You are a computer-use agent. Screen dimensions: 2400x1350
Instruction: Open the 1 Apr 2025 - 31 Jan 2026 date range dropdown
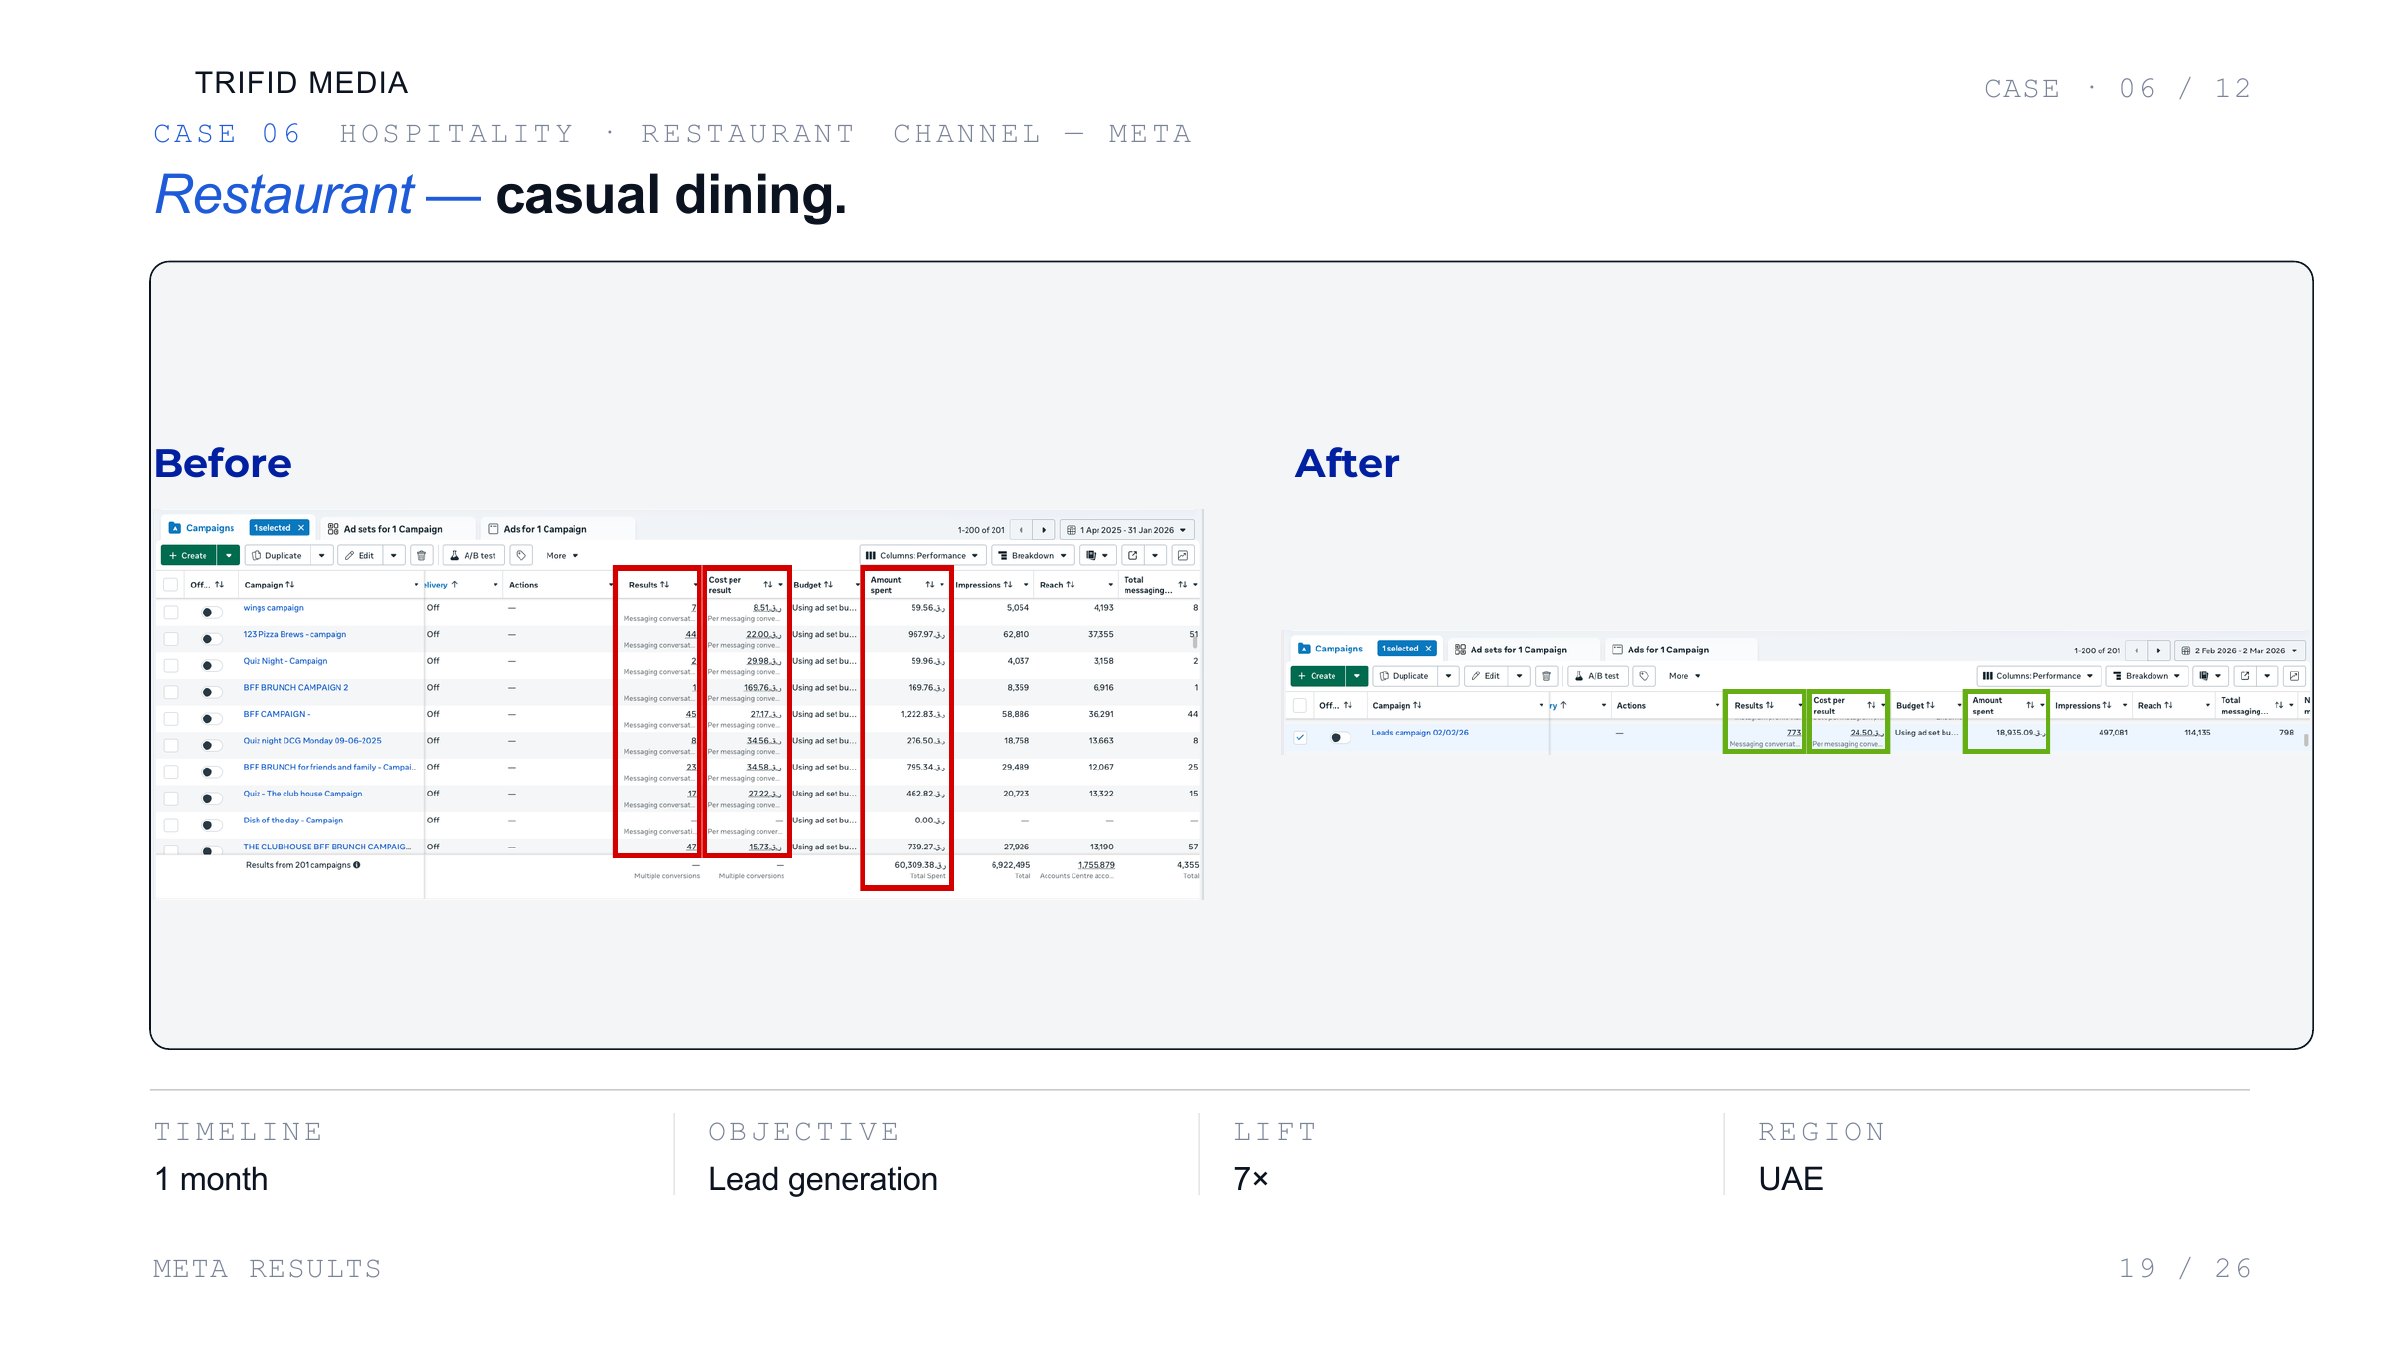pos(1127,530)
